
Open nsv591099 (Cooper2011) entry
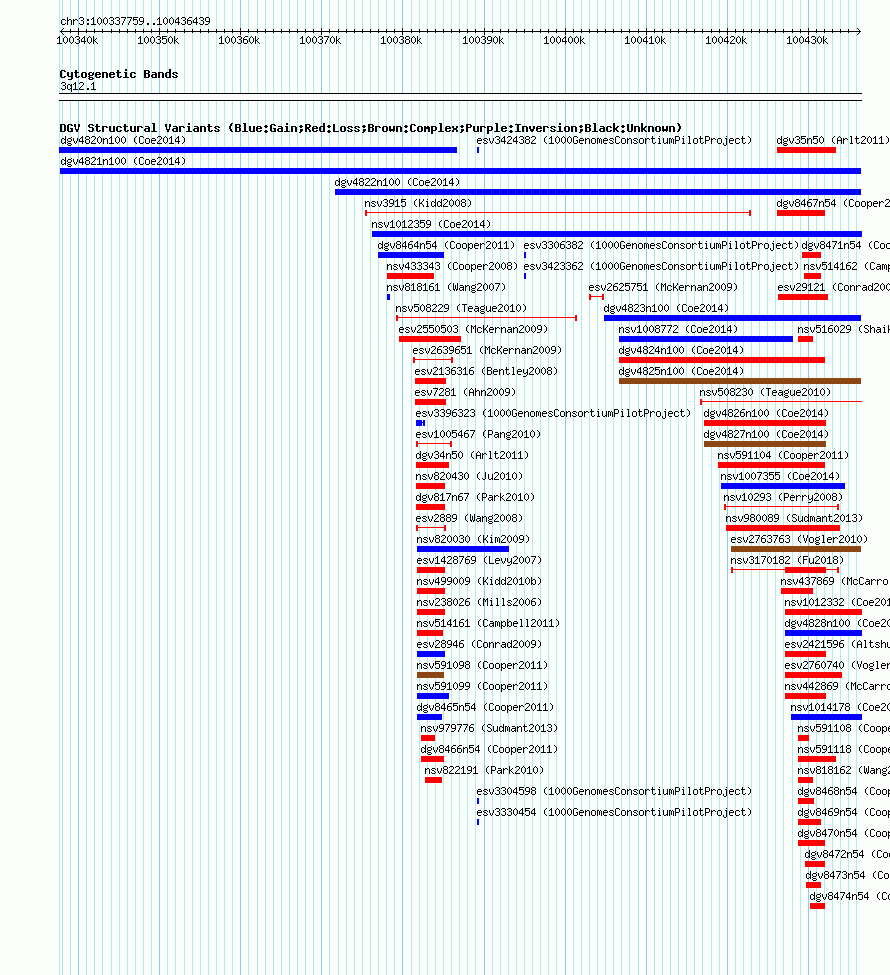click(x=483, y=686)
